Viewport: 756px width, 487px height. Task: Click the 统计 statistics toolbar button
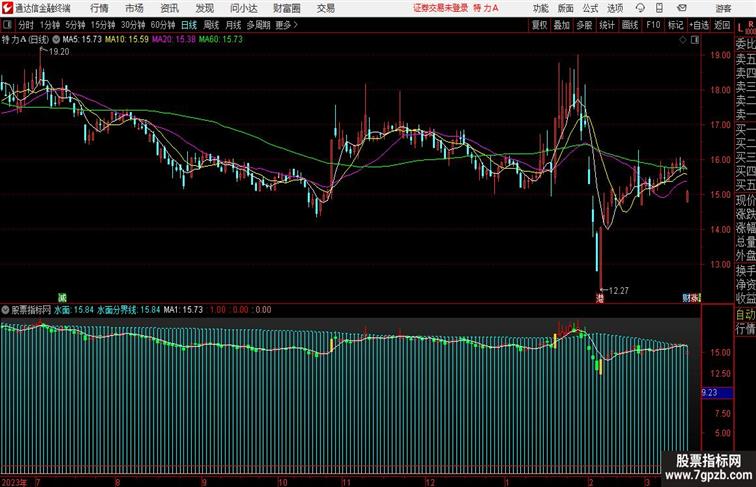click(607, 25)
